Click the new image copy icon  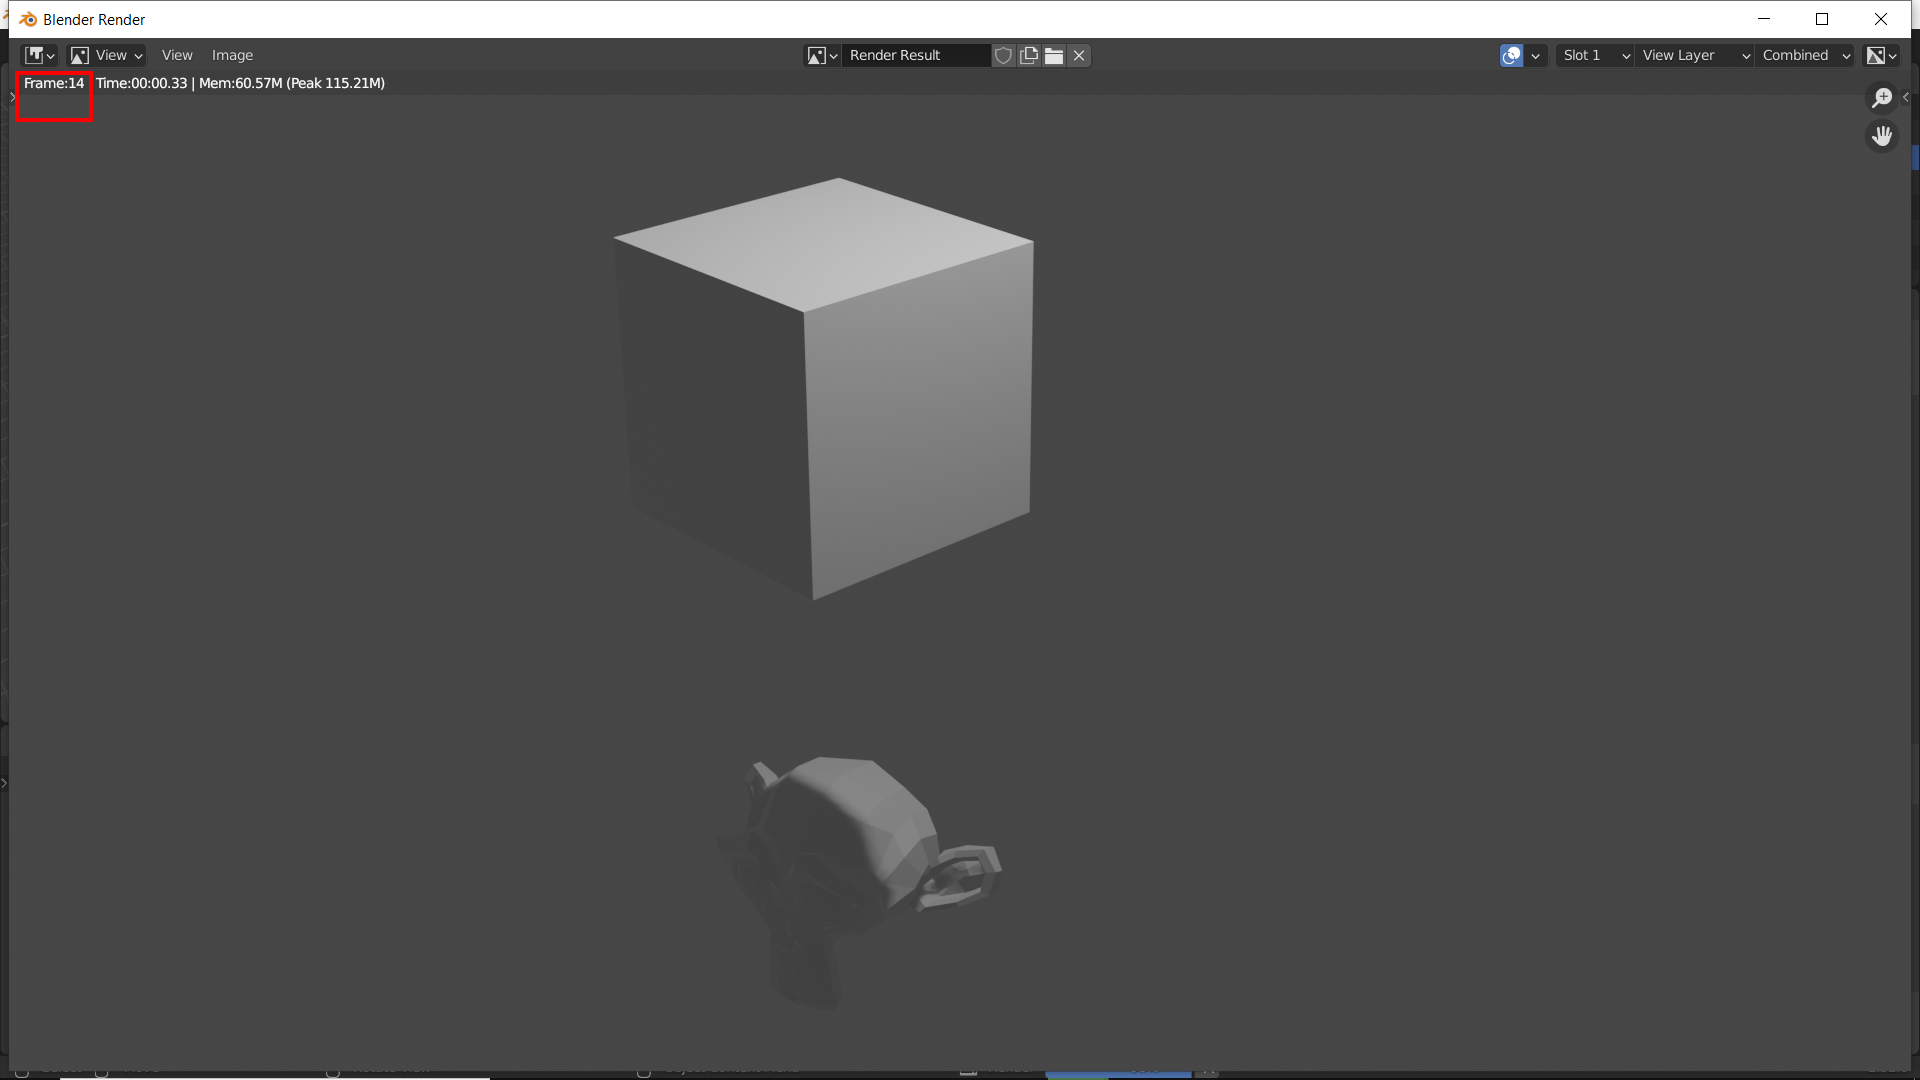[1029, 55]
